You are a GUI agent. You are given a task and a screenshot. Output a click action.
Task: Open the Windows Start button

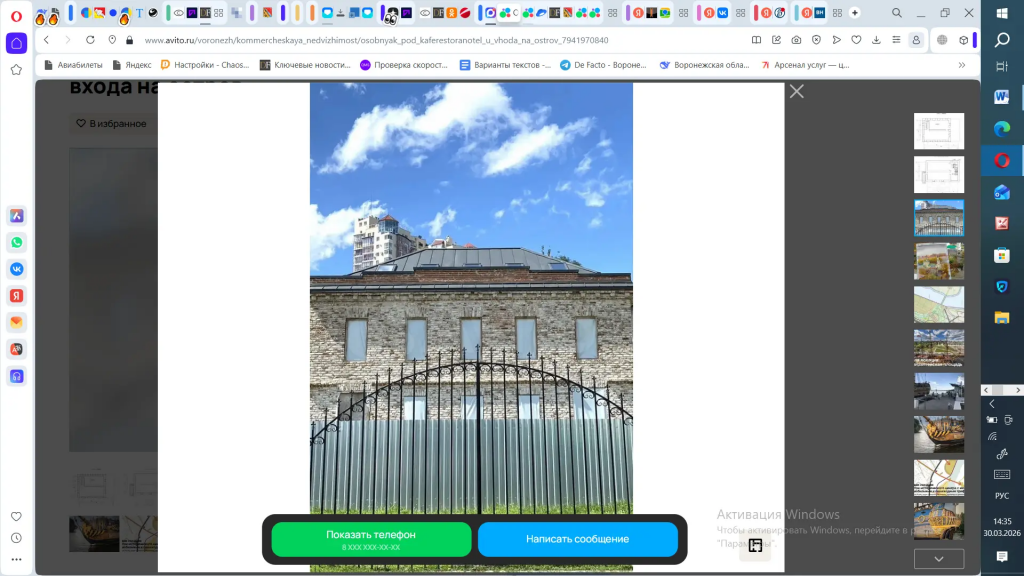(1002, 14)
